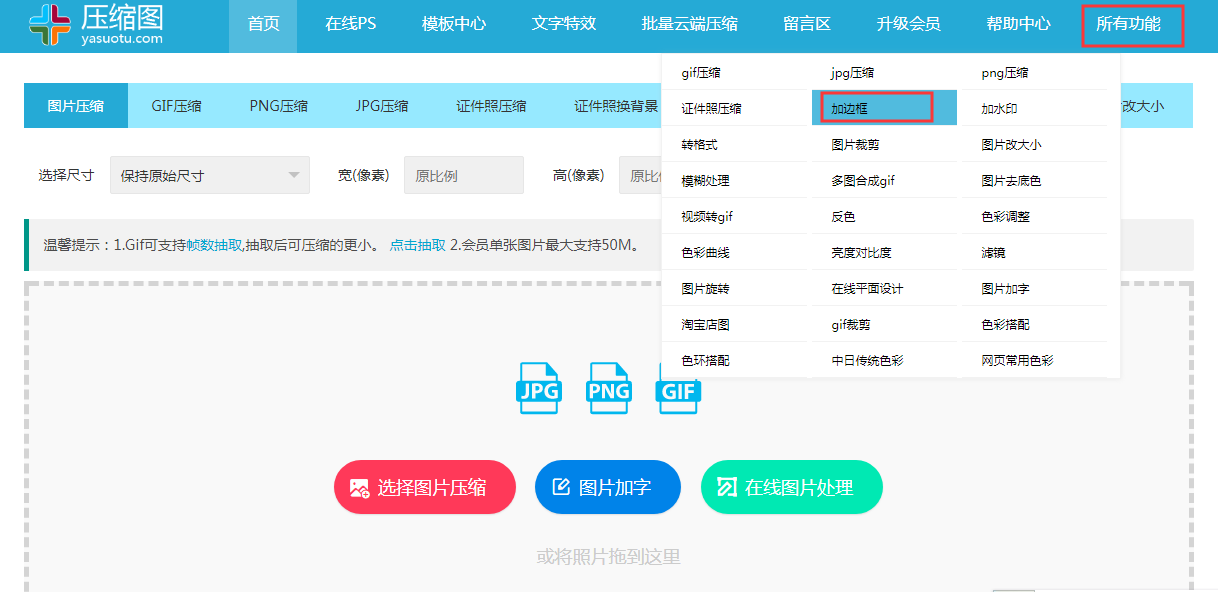Choose 转格式 in the dropdown menu
Screen dimensions: 1218x592
tap(700, 145)
